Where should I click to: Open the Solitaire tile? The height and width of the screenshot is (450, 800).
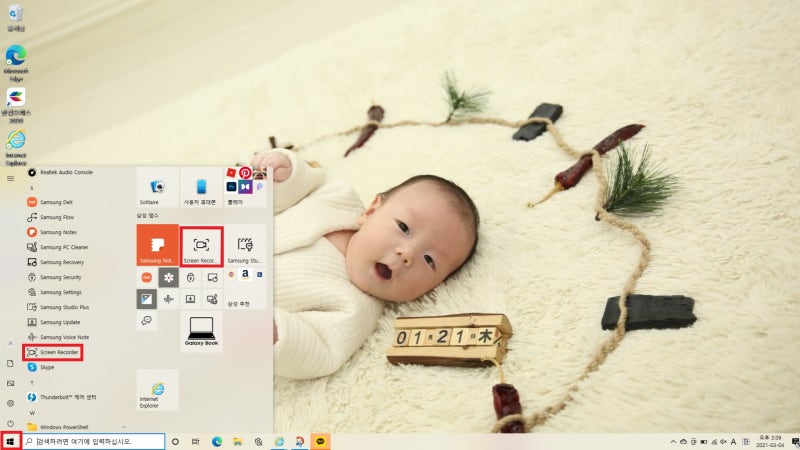tap(157, 187)
